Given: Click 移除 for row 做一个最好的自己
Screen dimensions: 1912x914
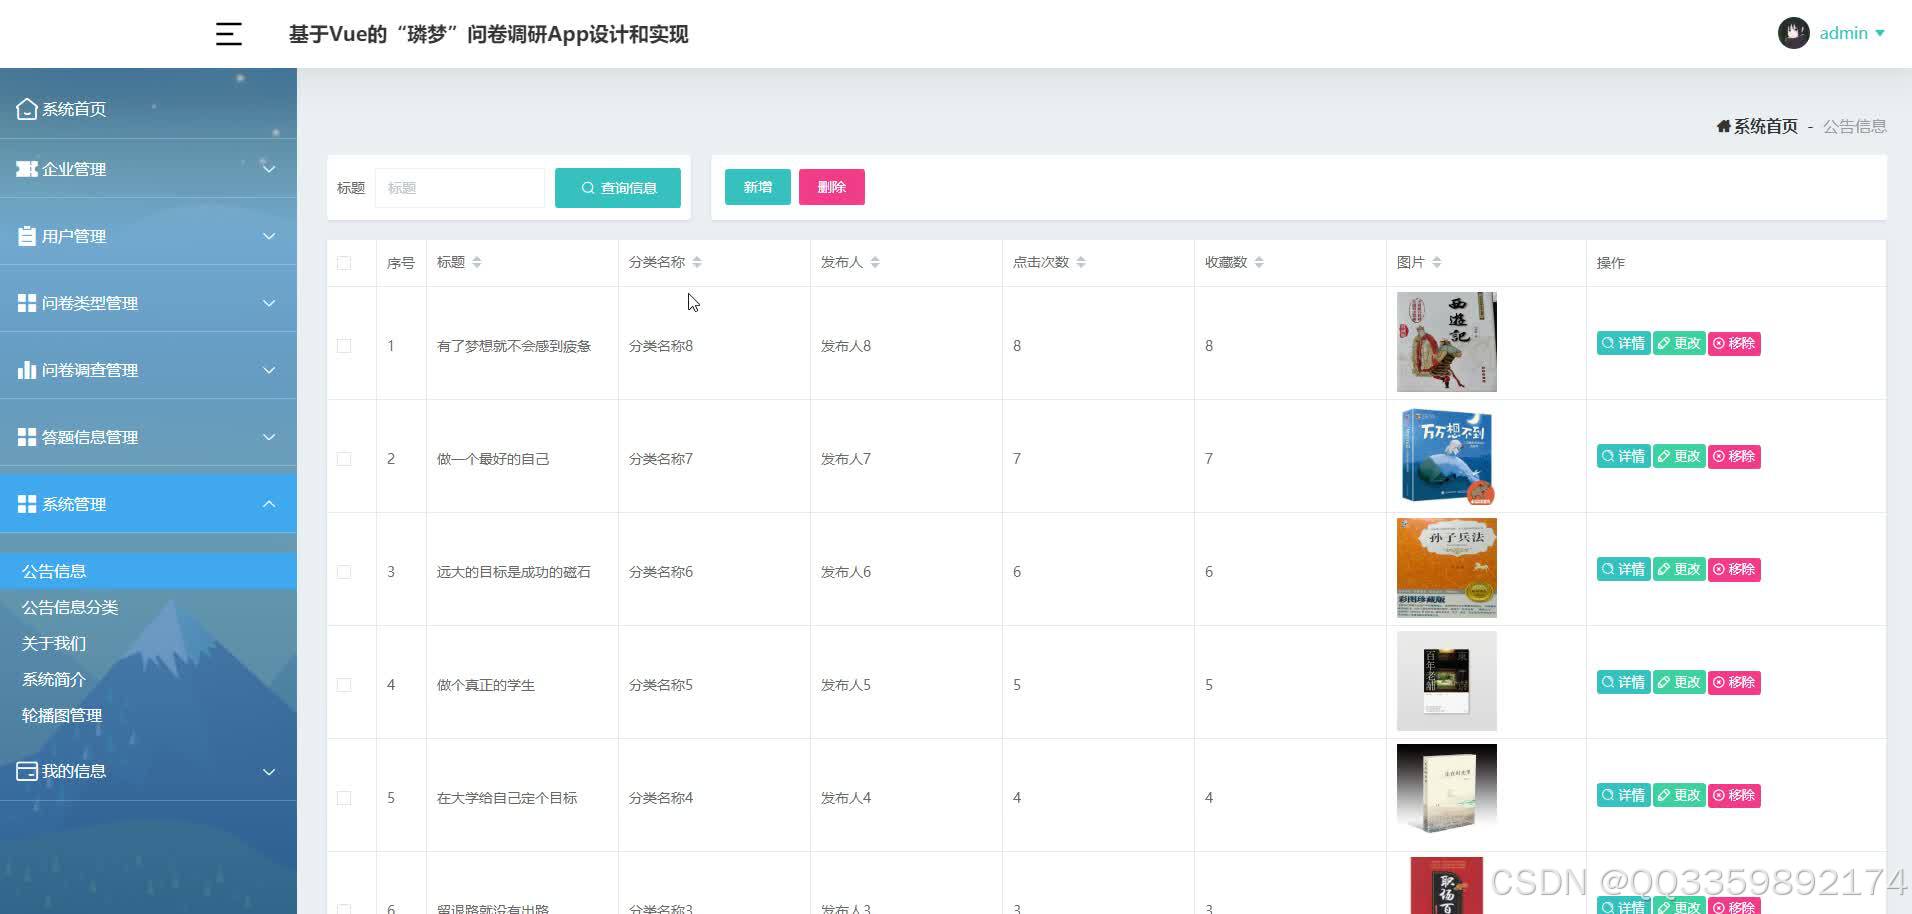Looking at the screenshot, I should point(1734,456).
